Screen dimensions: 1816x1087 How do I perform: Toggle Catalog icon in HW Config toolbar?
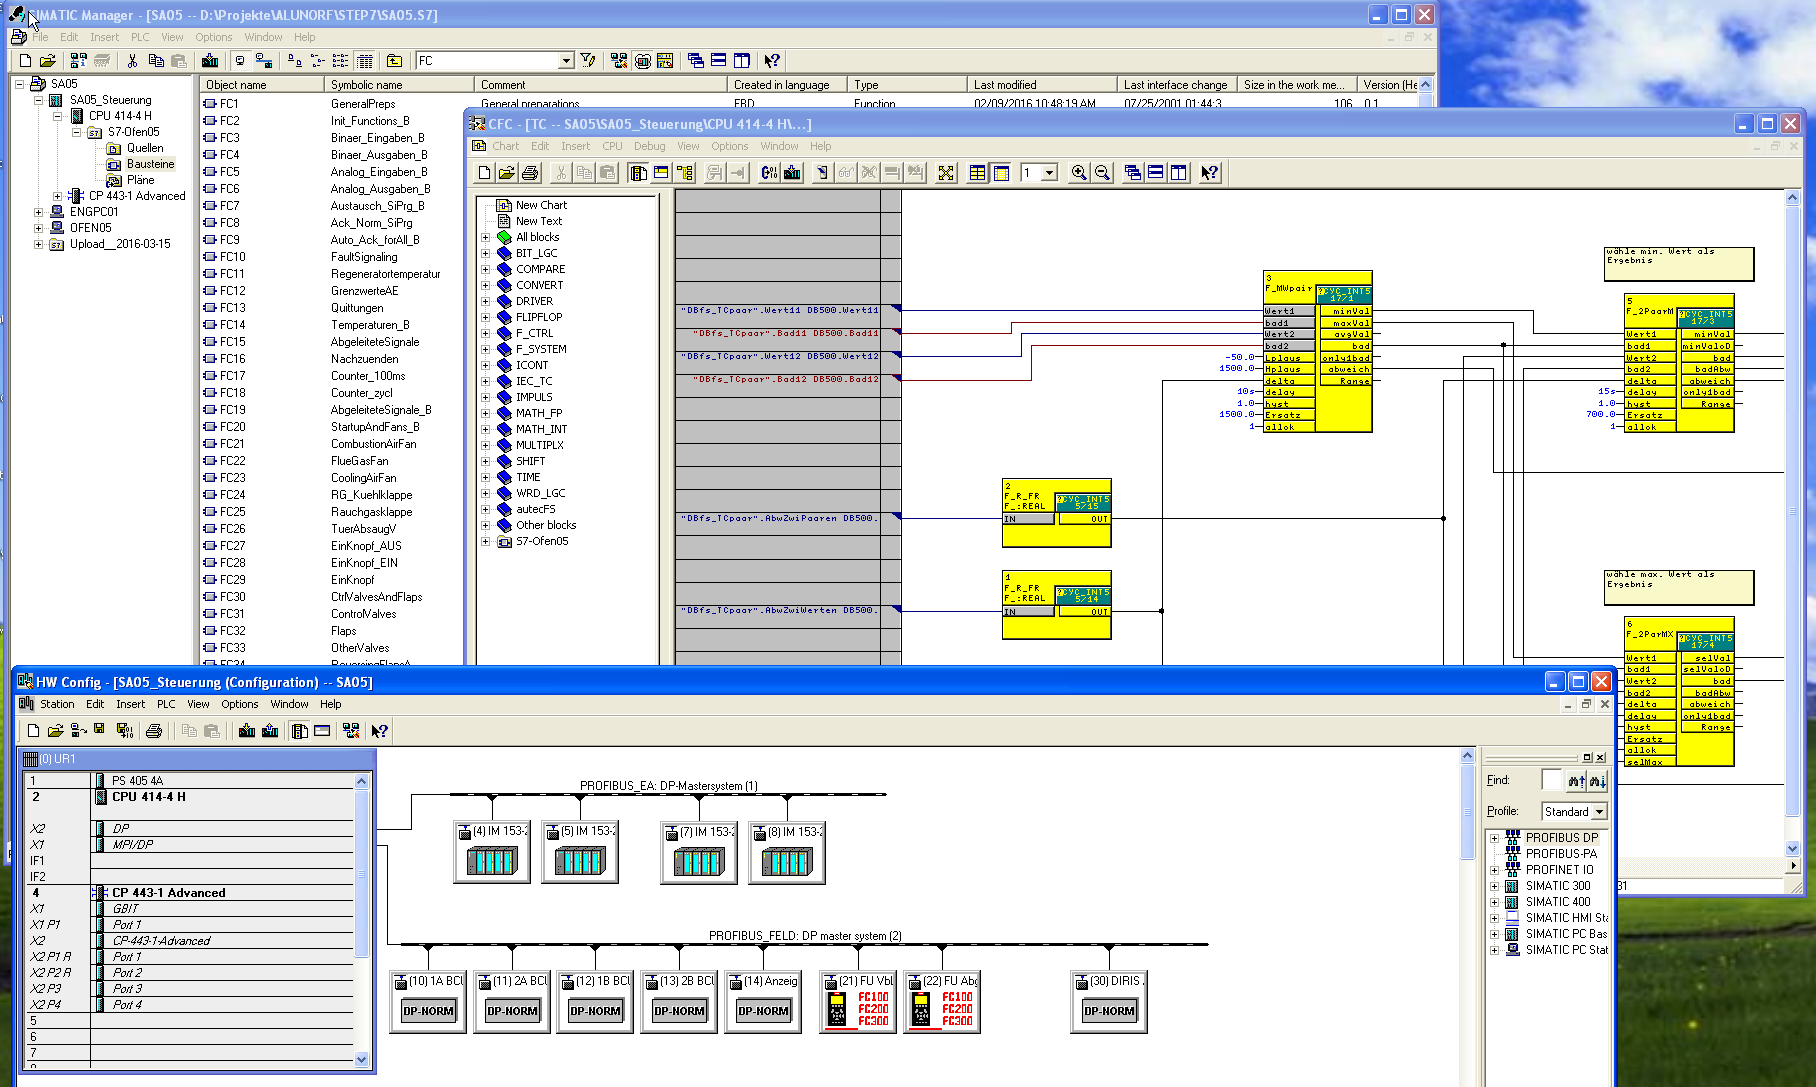pos(299,731)
